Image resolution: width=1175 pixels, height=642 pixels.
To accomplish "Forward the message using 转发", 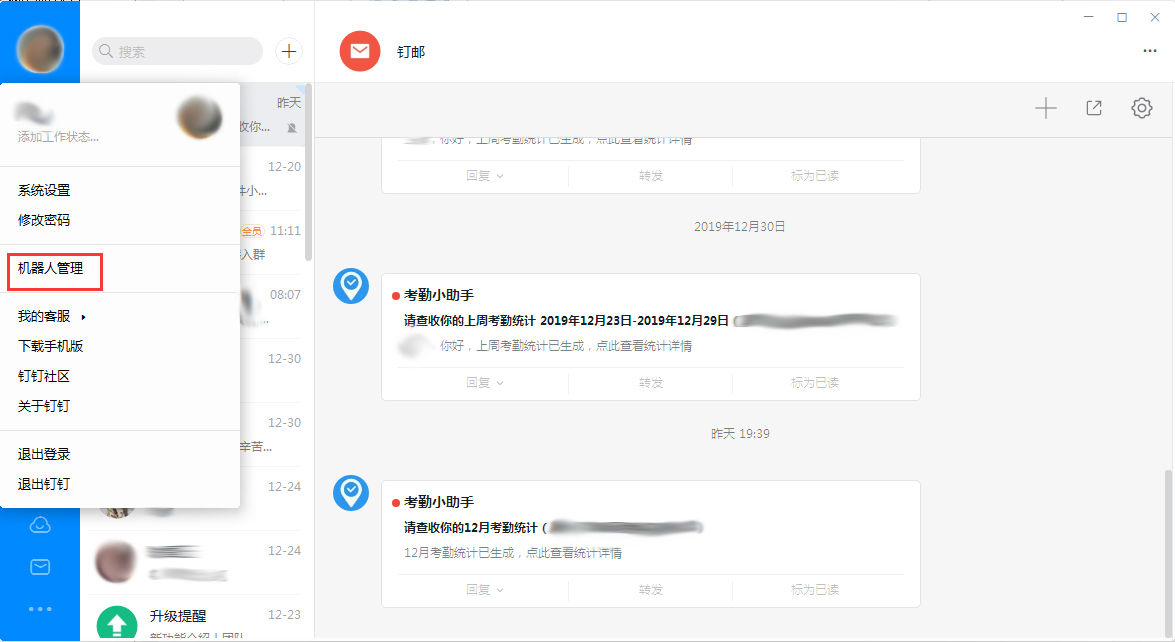I will point(650,382).
